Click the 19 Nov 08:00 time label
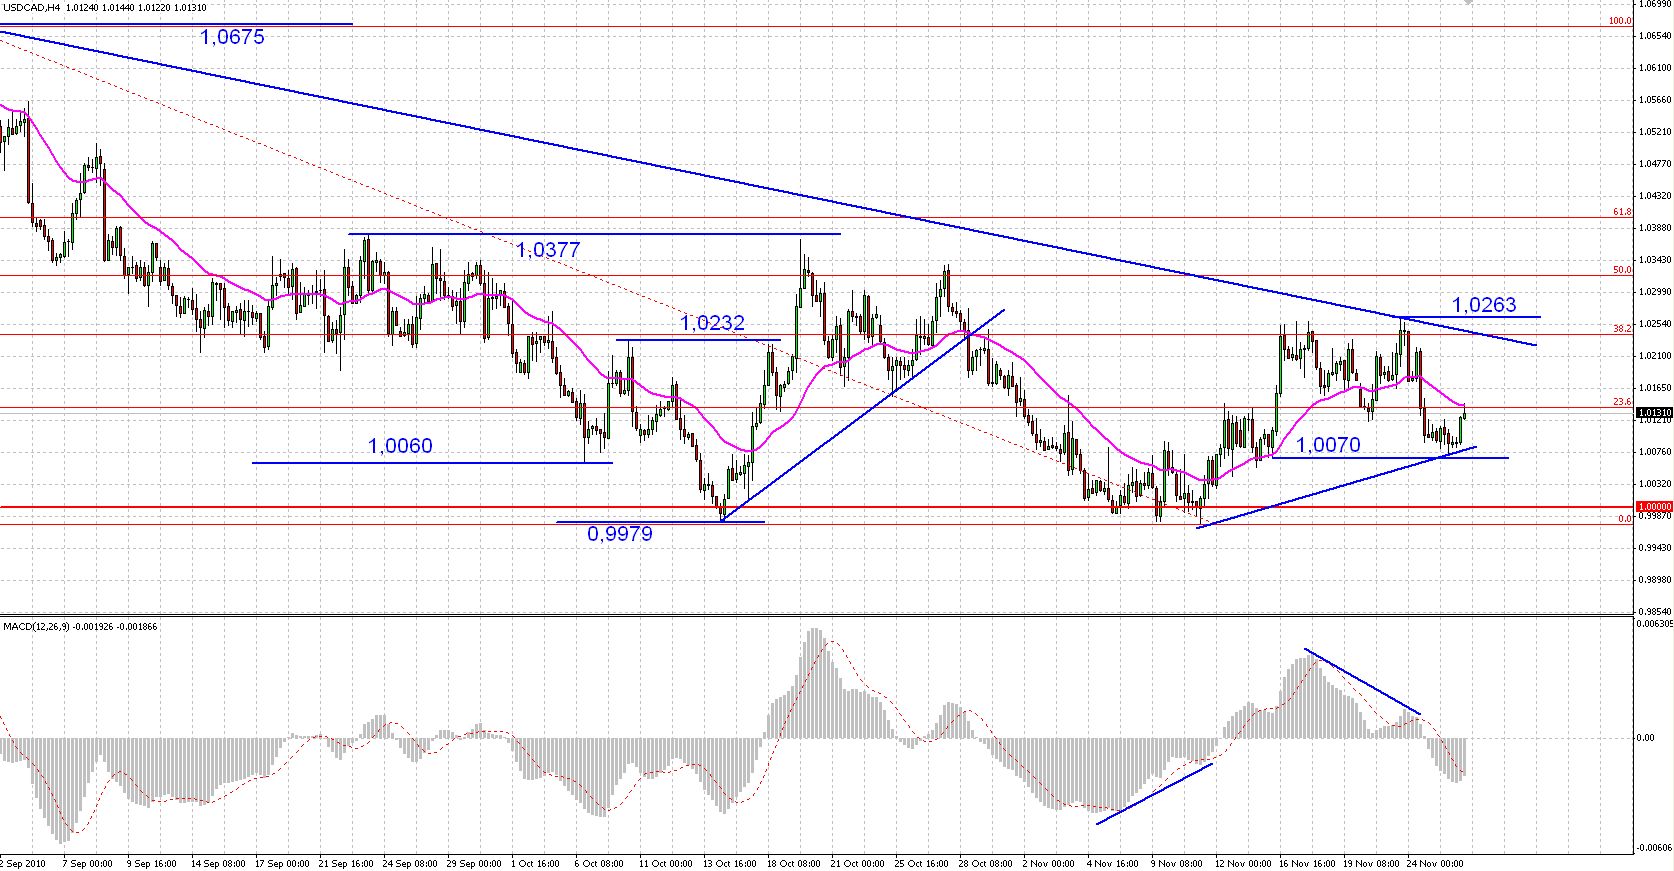Viewport: 1674px width, 871px height. point(1371,862)
